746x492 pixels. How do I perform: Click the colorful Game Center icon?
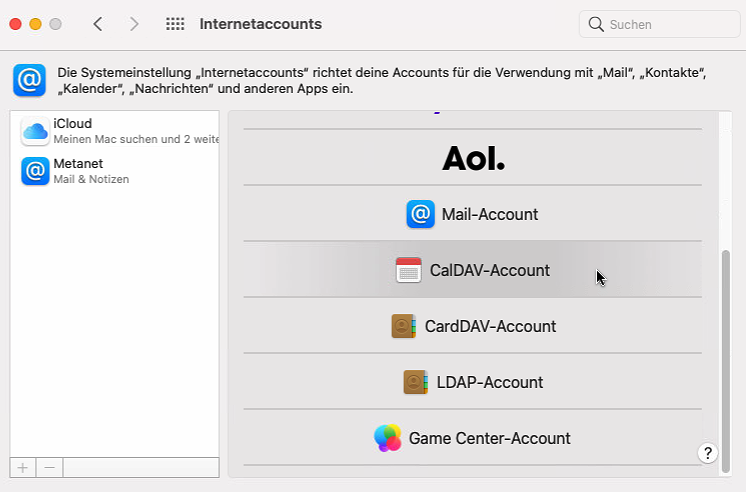387,438
